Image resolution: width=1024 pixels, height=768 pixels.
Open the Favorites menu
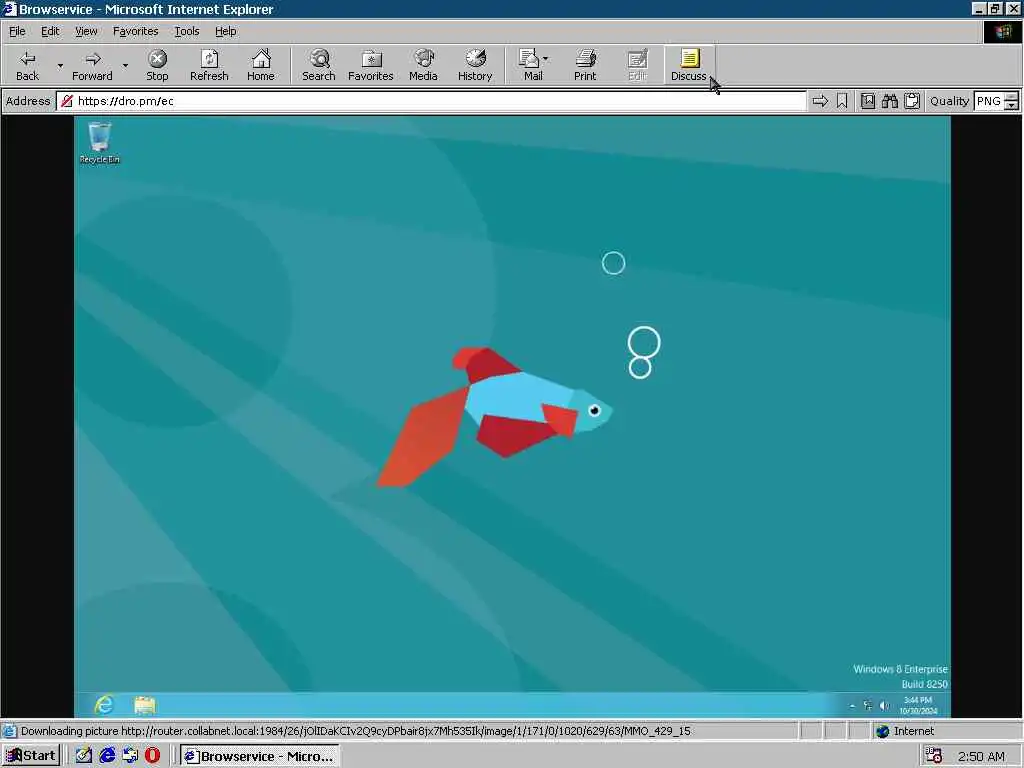(135, 31)
